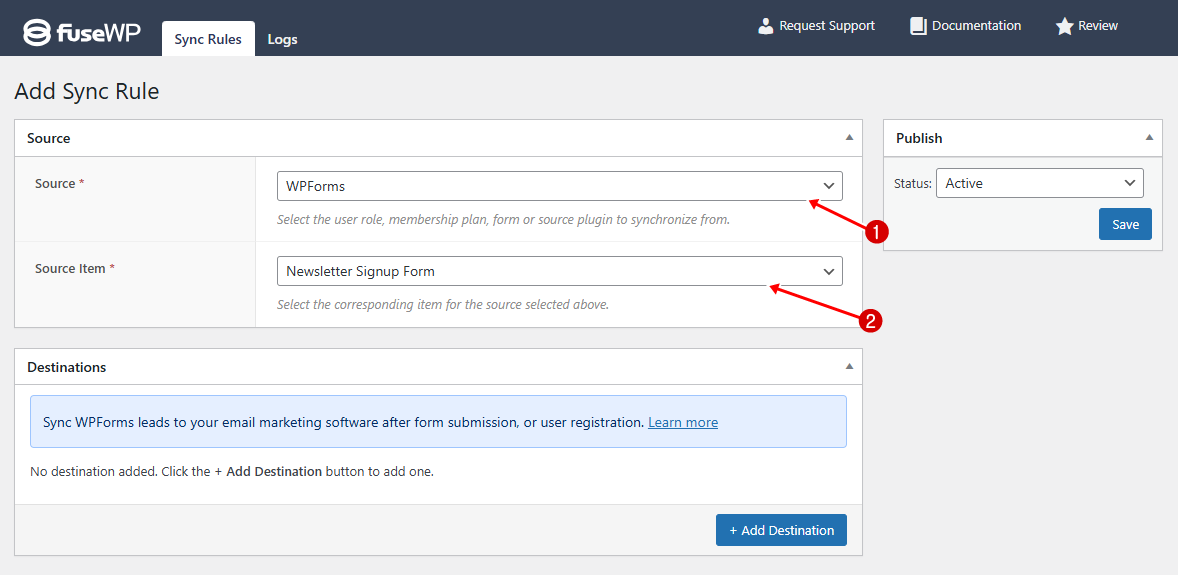Viewport: 1178px width, 575px height.
Task: Click the 'Select the corresponding item' hint text
Action: (443, 305)
